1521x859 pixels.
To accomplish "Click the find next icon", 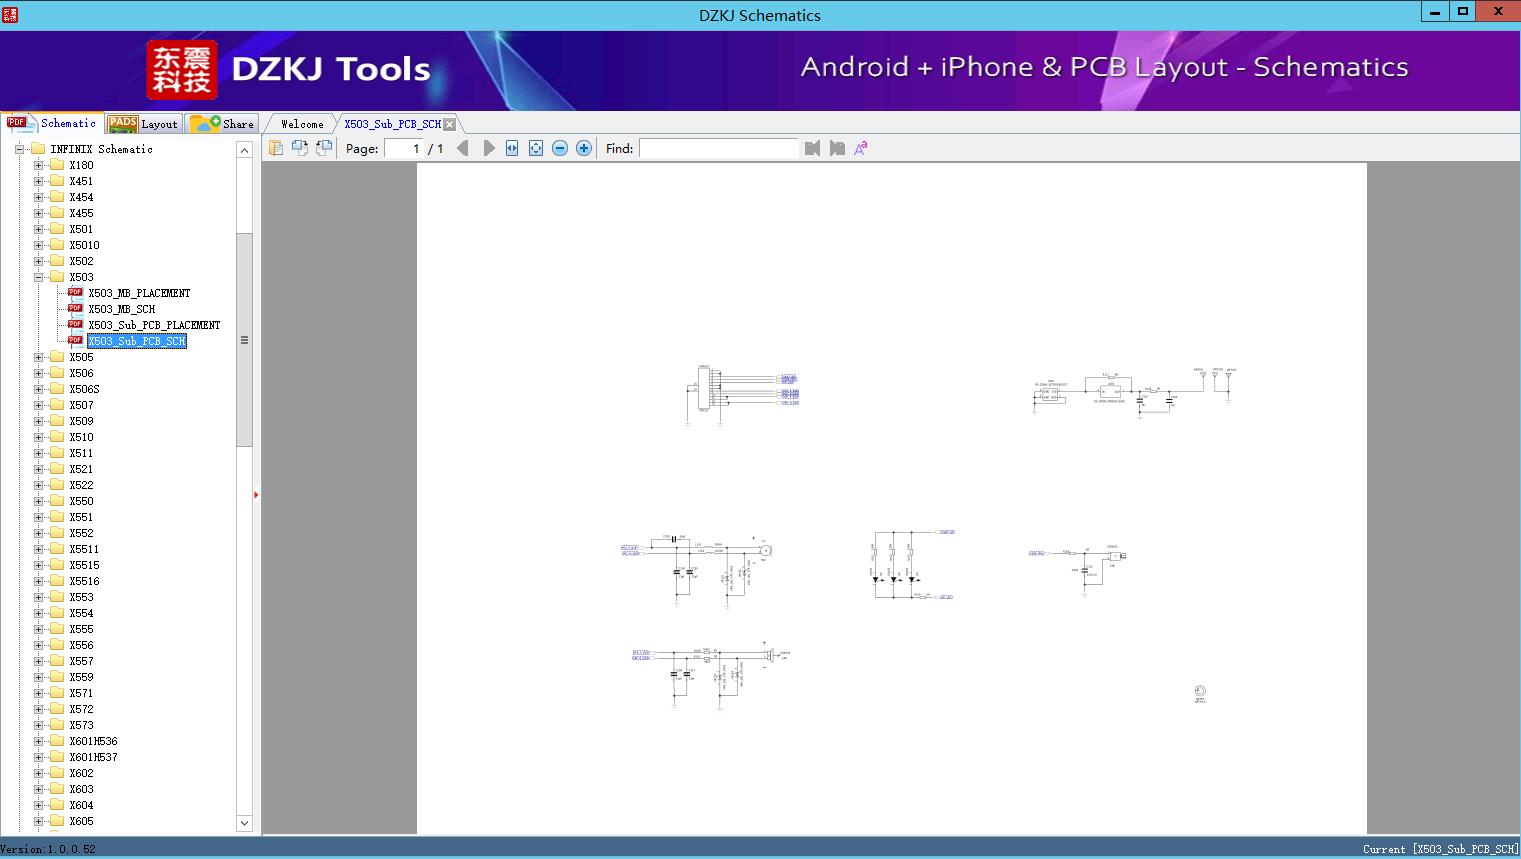I will [x=837, y=148].
